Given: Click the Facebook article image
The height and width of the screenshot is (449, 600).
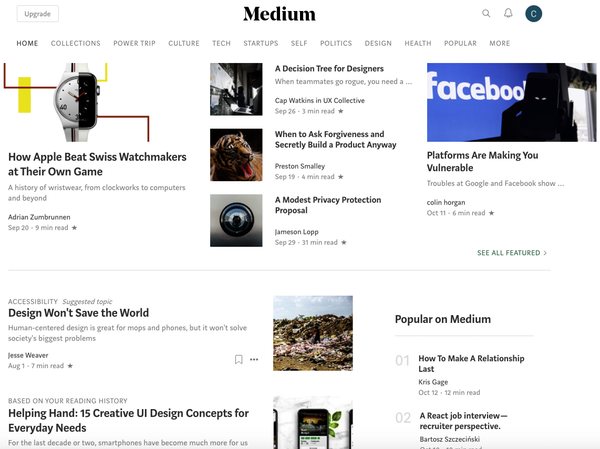Looking at the screenshot, I should (x=490, y=102).
